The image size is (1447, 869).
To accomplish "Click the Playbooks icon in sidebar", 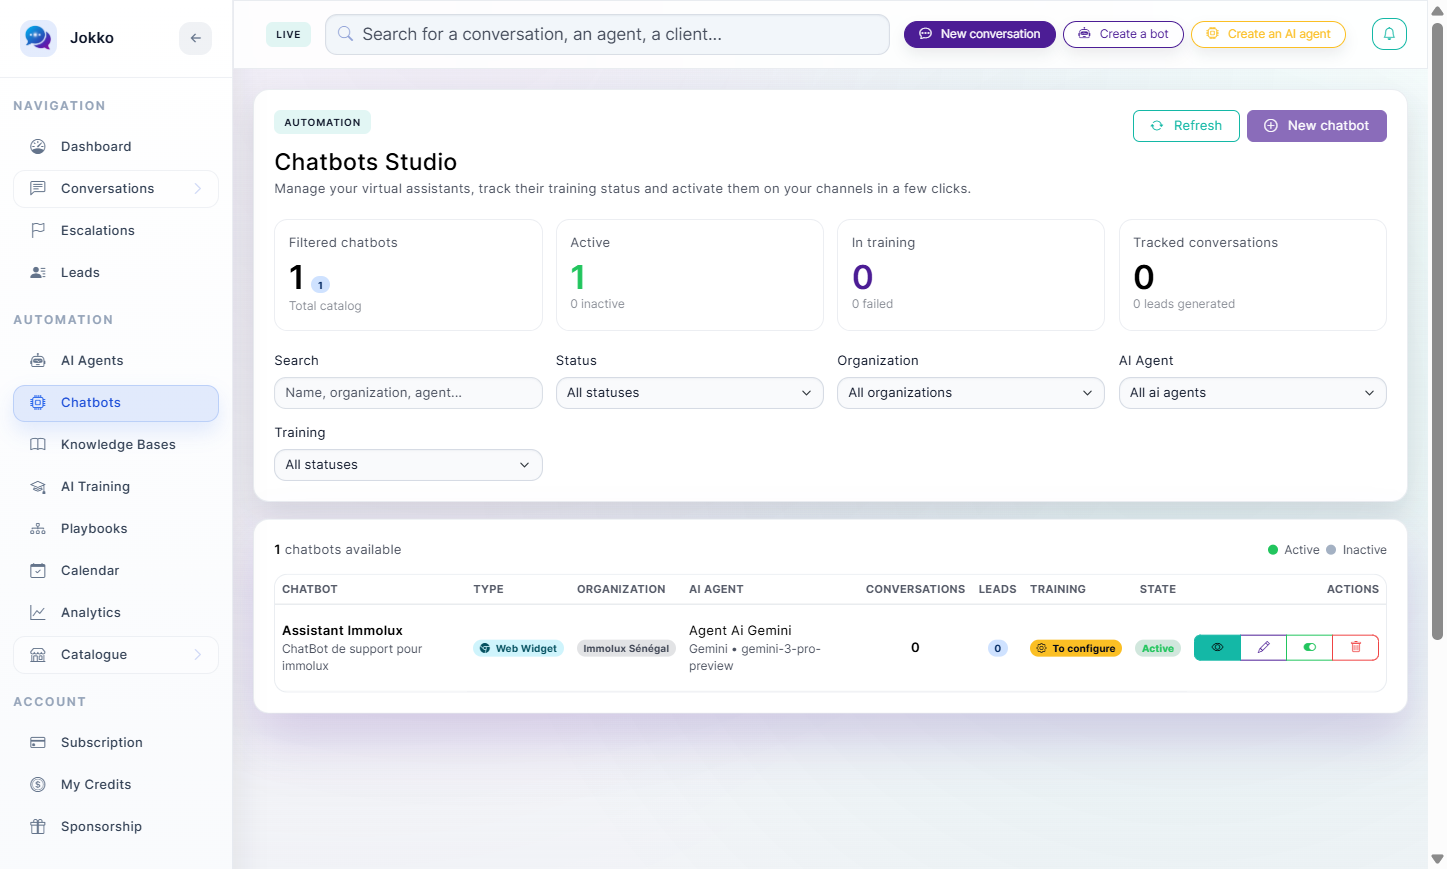I will click(38, 529).
